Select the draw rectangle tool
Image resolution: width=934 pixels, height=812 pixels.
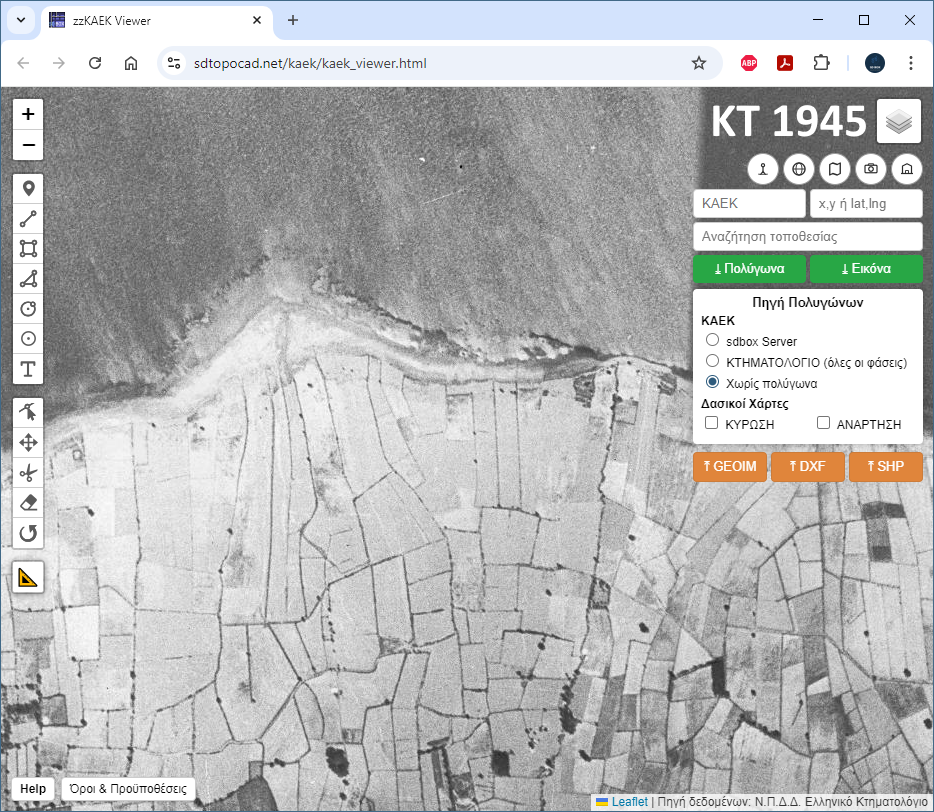coord(28,249)
